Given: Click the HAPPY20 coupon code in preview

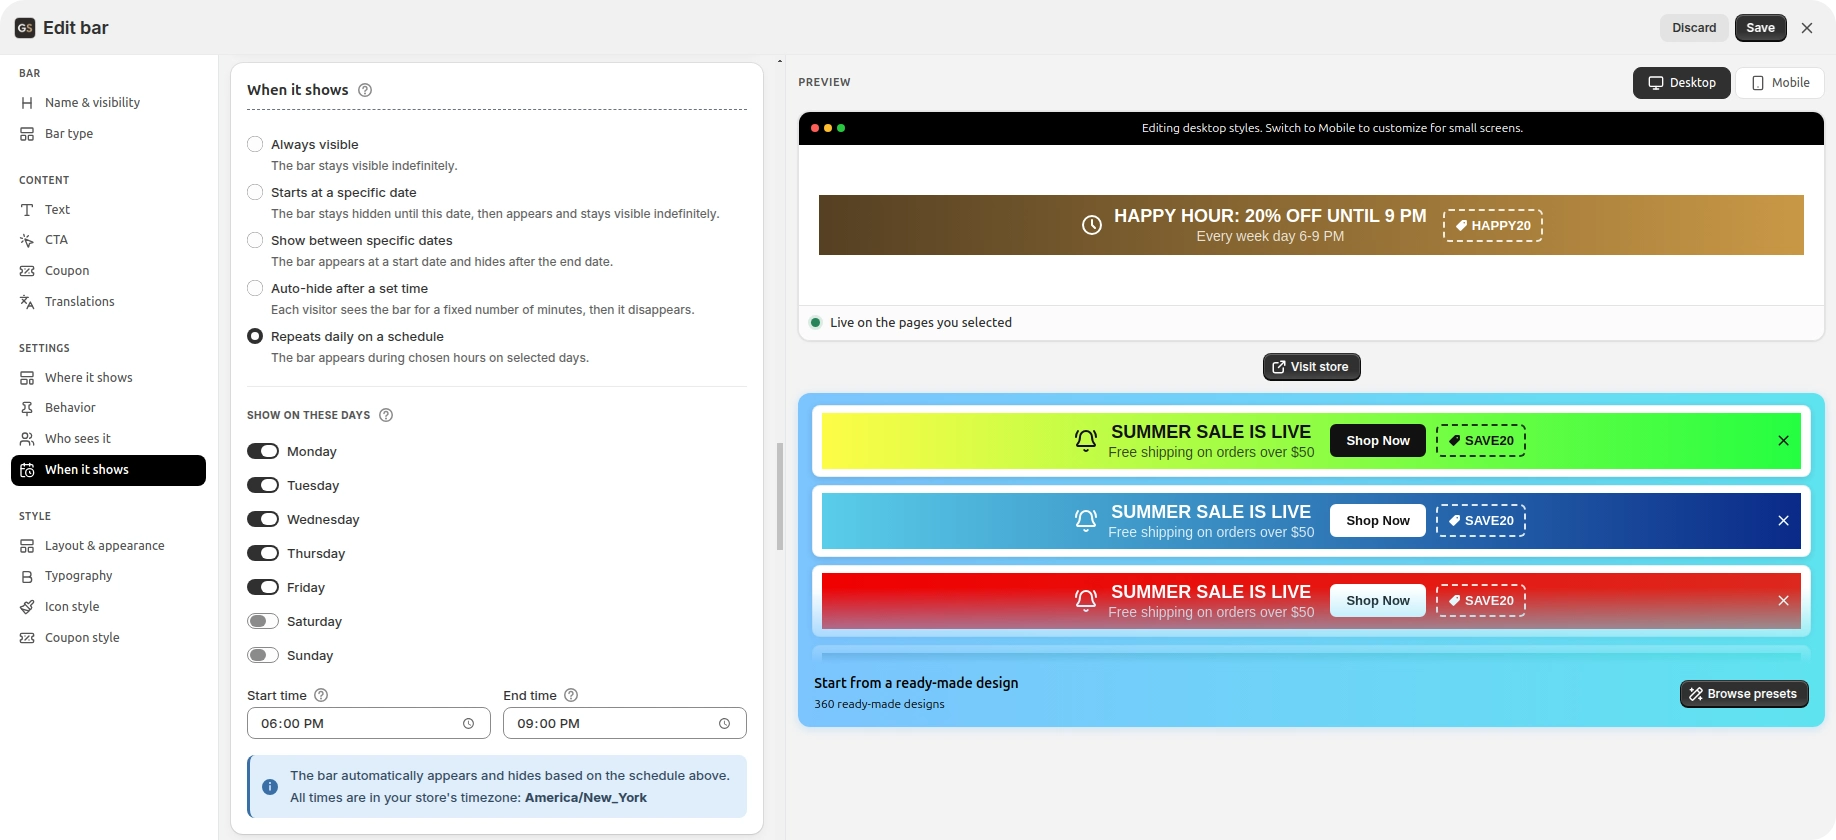Looking at the screenshot, I should pyautogui.click(x=1492, y=225).
